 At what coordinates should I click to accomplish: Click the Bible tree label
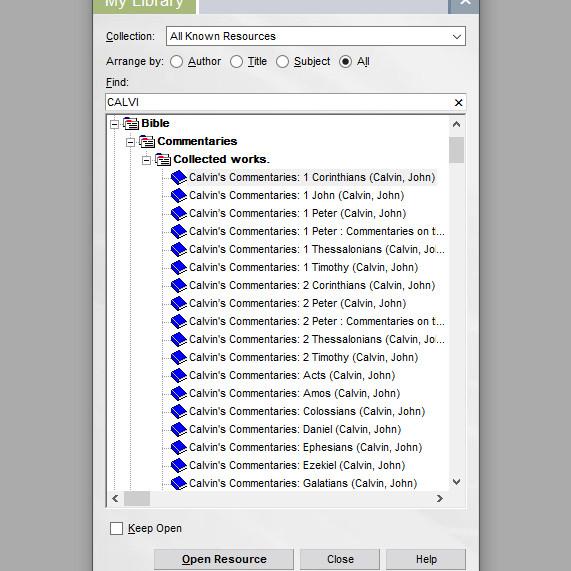point(155,123)
